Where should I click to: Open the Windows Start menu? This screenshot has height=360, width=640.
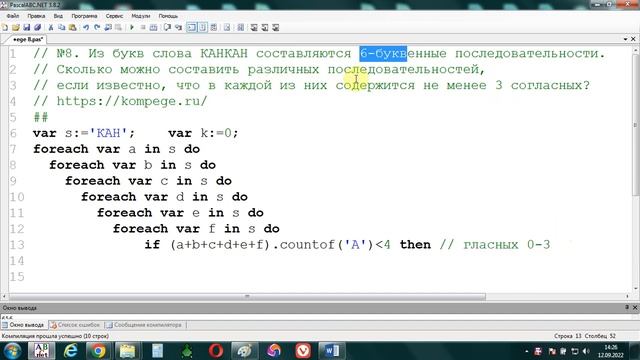click(12, 351)
